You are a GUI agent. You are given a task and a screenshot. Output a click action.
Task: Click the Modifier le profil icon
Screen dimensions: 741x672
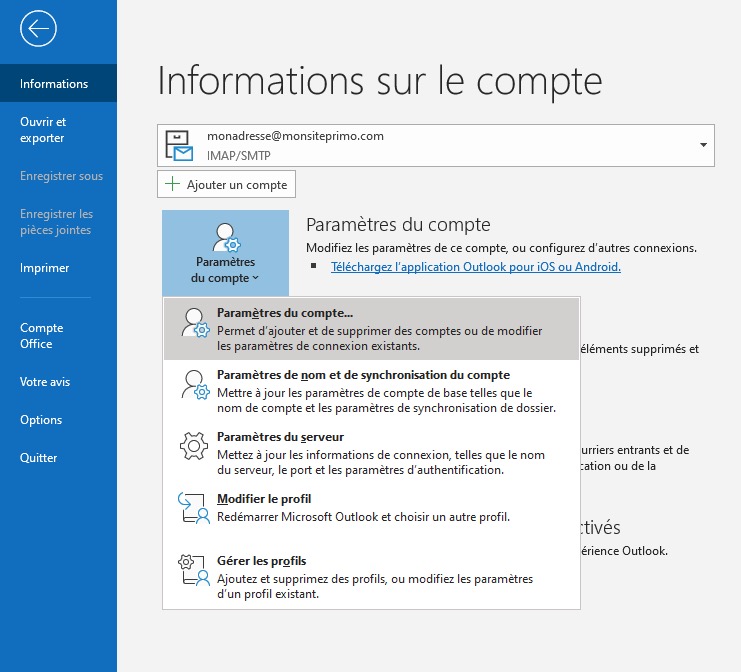193,508
